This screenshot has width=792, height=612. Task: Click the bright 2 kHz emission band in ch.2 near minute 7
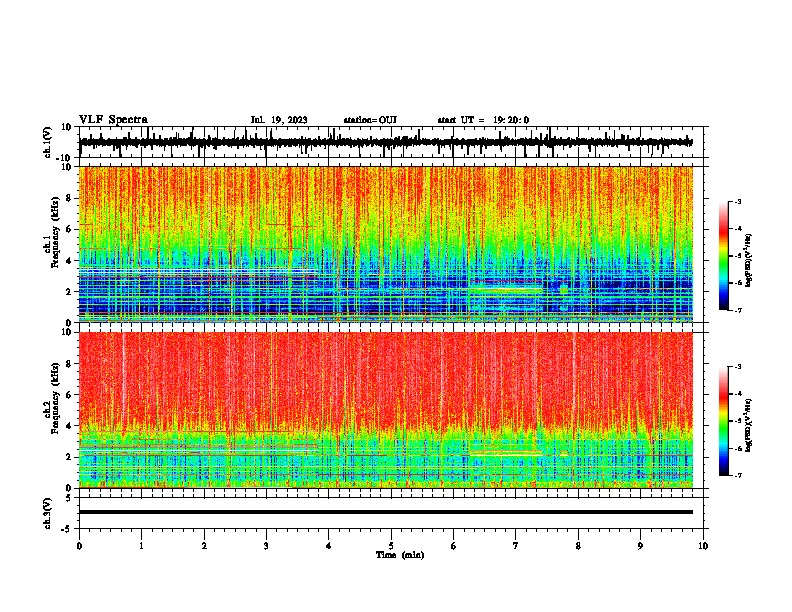click(x=505, y=453)
